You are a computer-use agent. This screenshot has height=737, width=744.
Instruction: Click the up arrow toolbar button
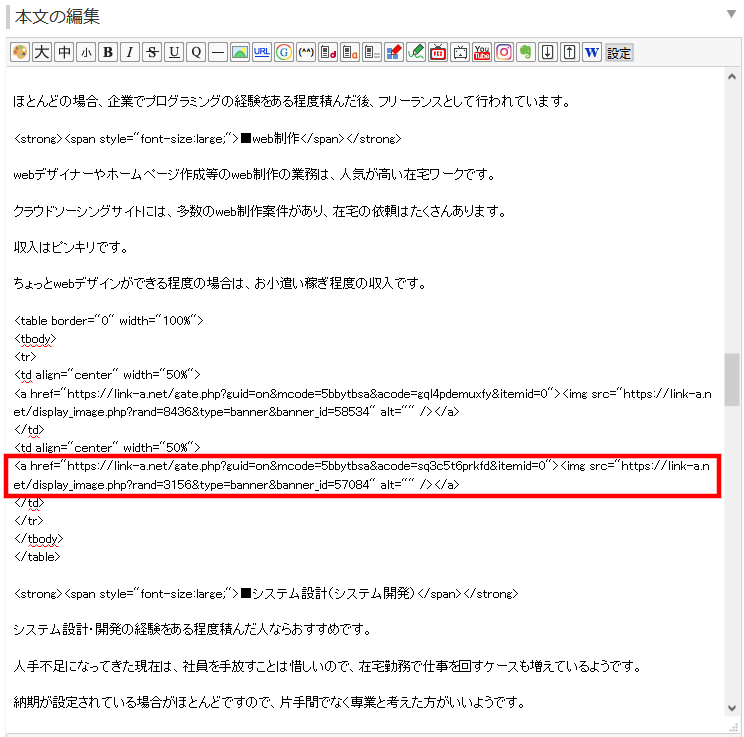570,52
